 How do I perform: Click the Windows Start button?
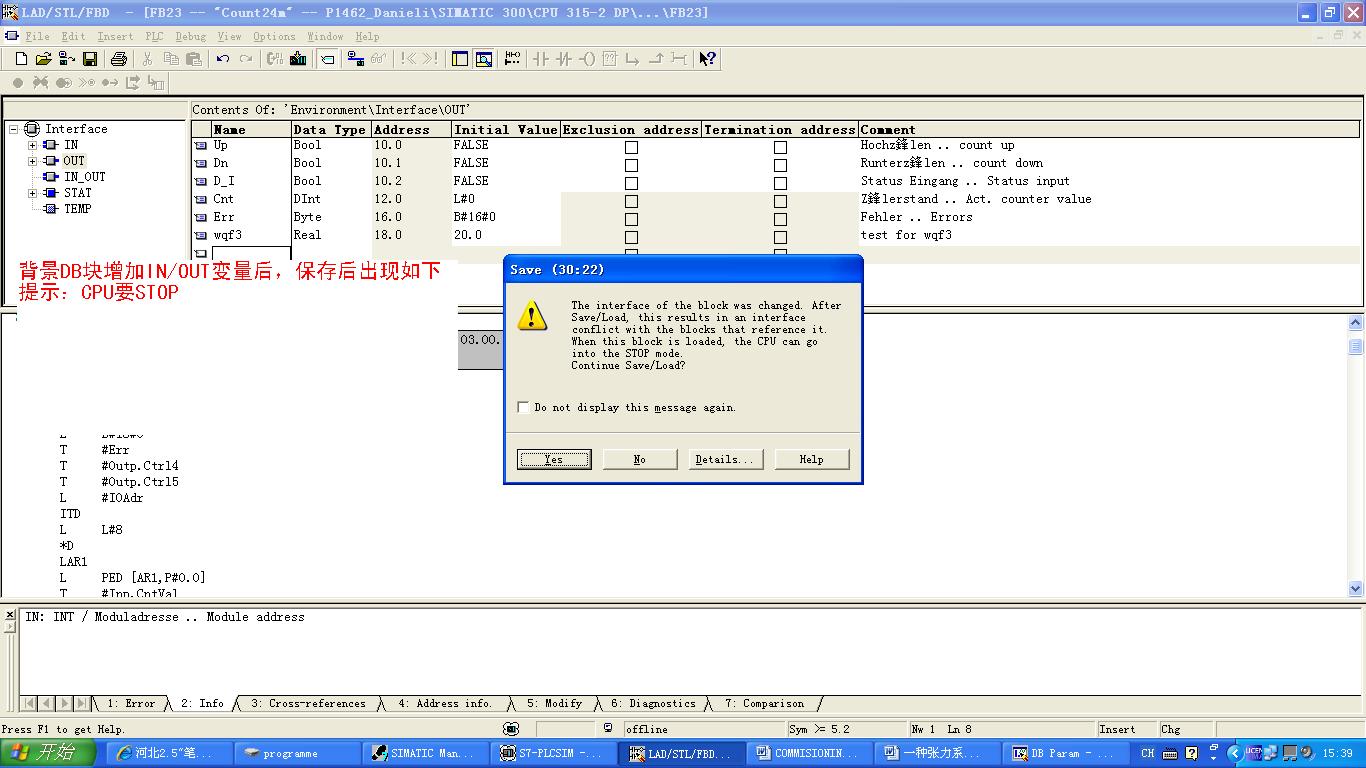pos(48,753)
